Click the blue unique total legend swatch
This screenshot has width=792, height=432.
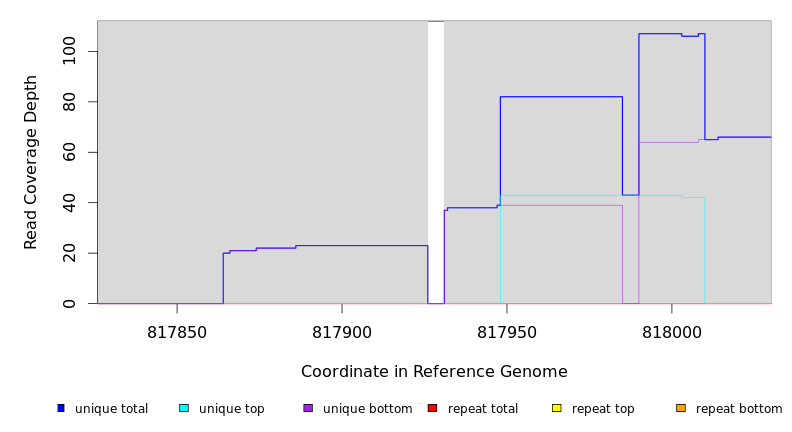pos(61,408)
